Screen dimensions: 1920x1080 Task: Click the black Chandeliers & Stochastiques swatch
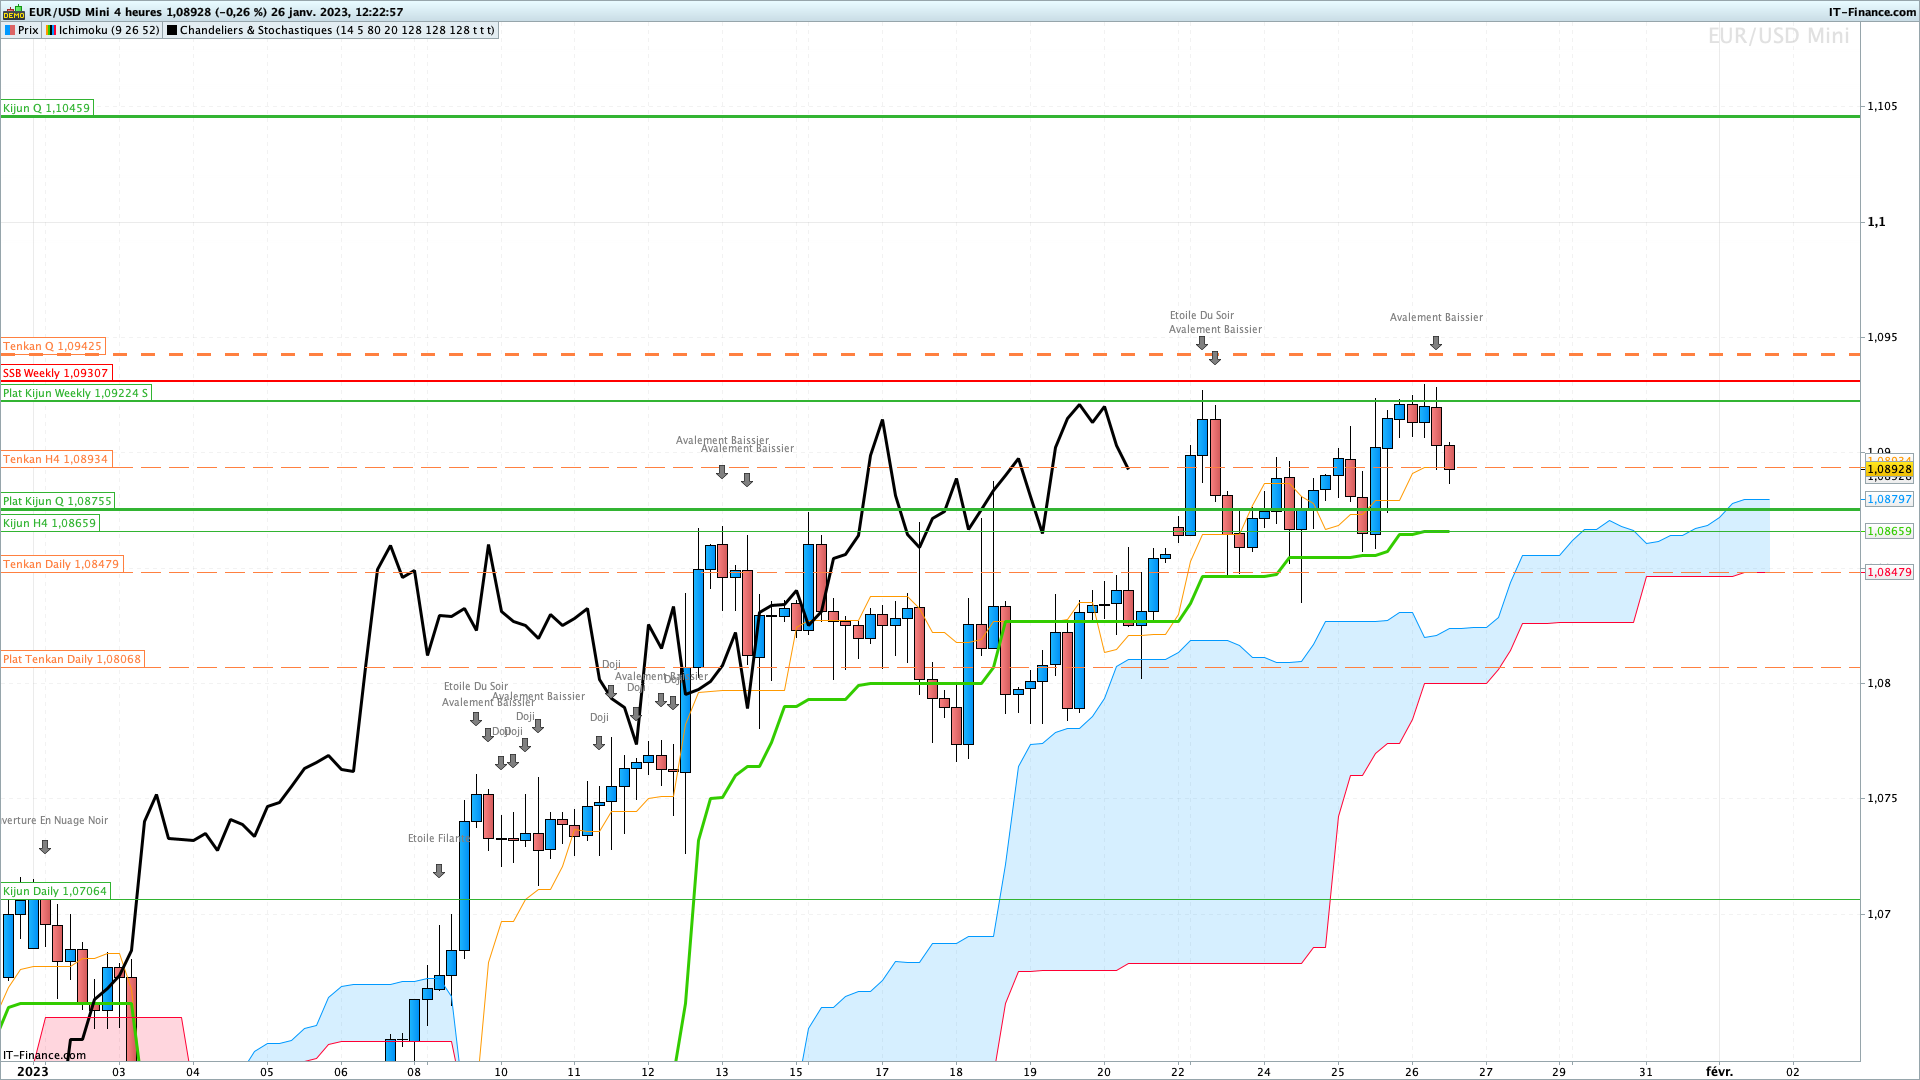coord(172,30)
